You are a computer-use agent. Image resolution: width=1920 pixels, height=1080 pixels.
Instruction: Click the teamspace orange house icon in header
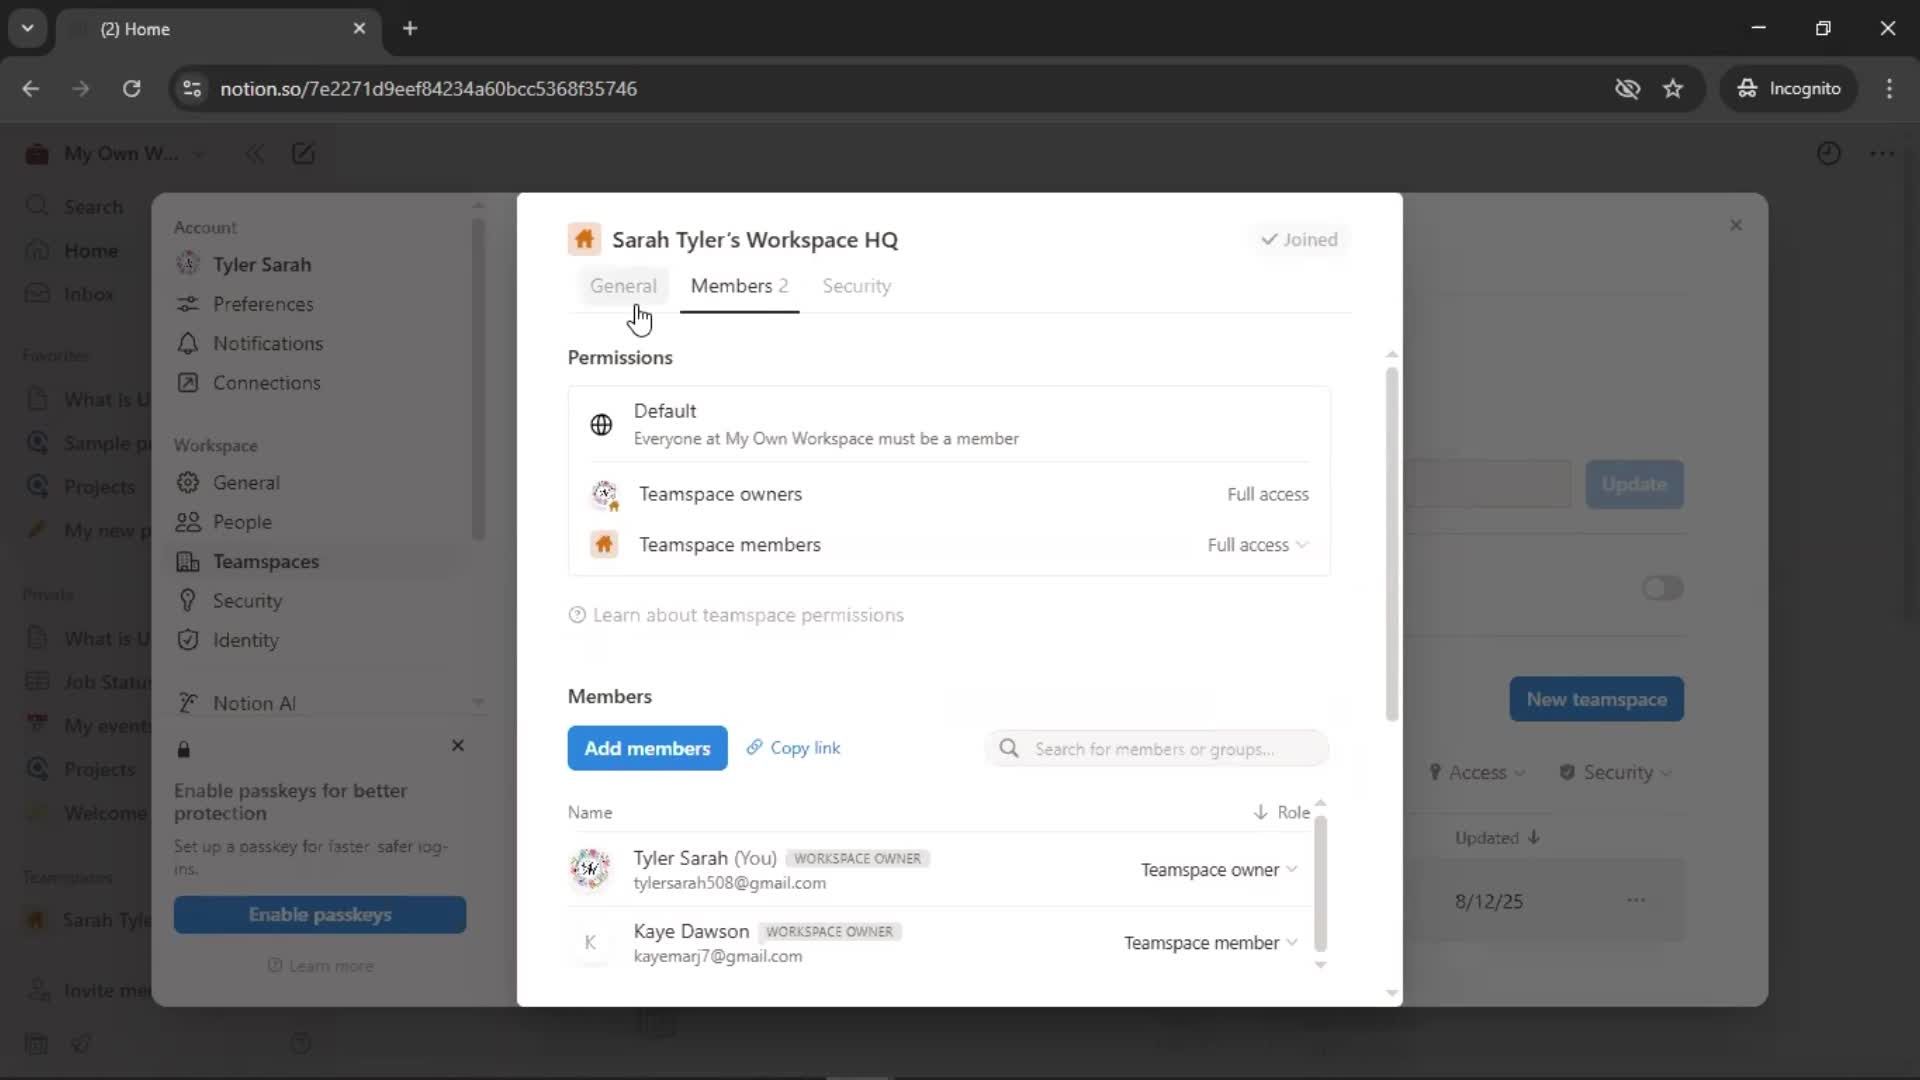coord(584,240)
